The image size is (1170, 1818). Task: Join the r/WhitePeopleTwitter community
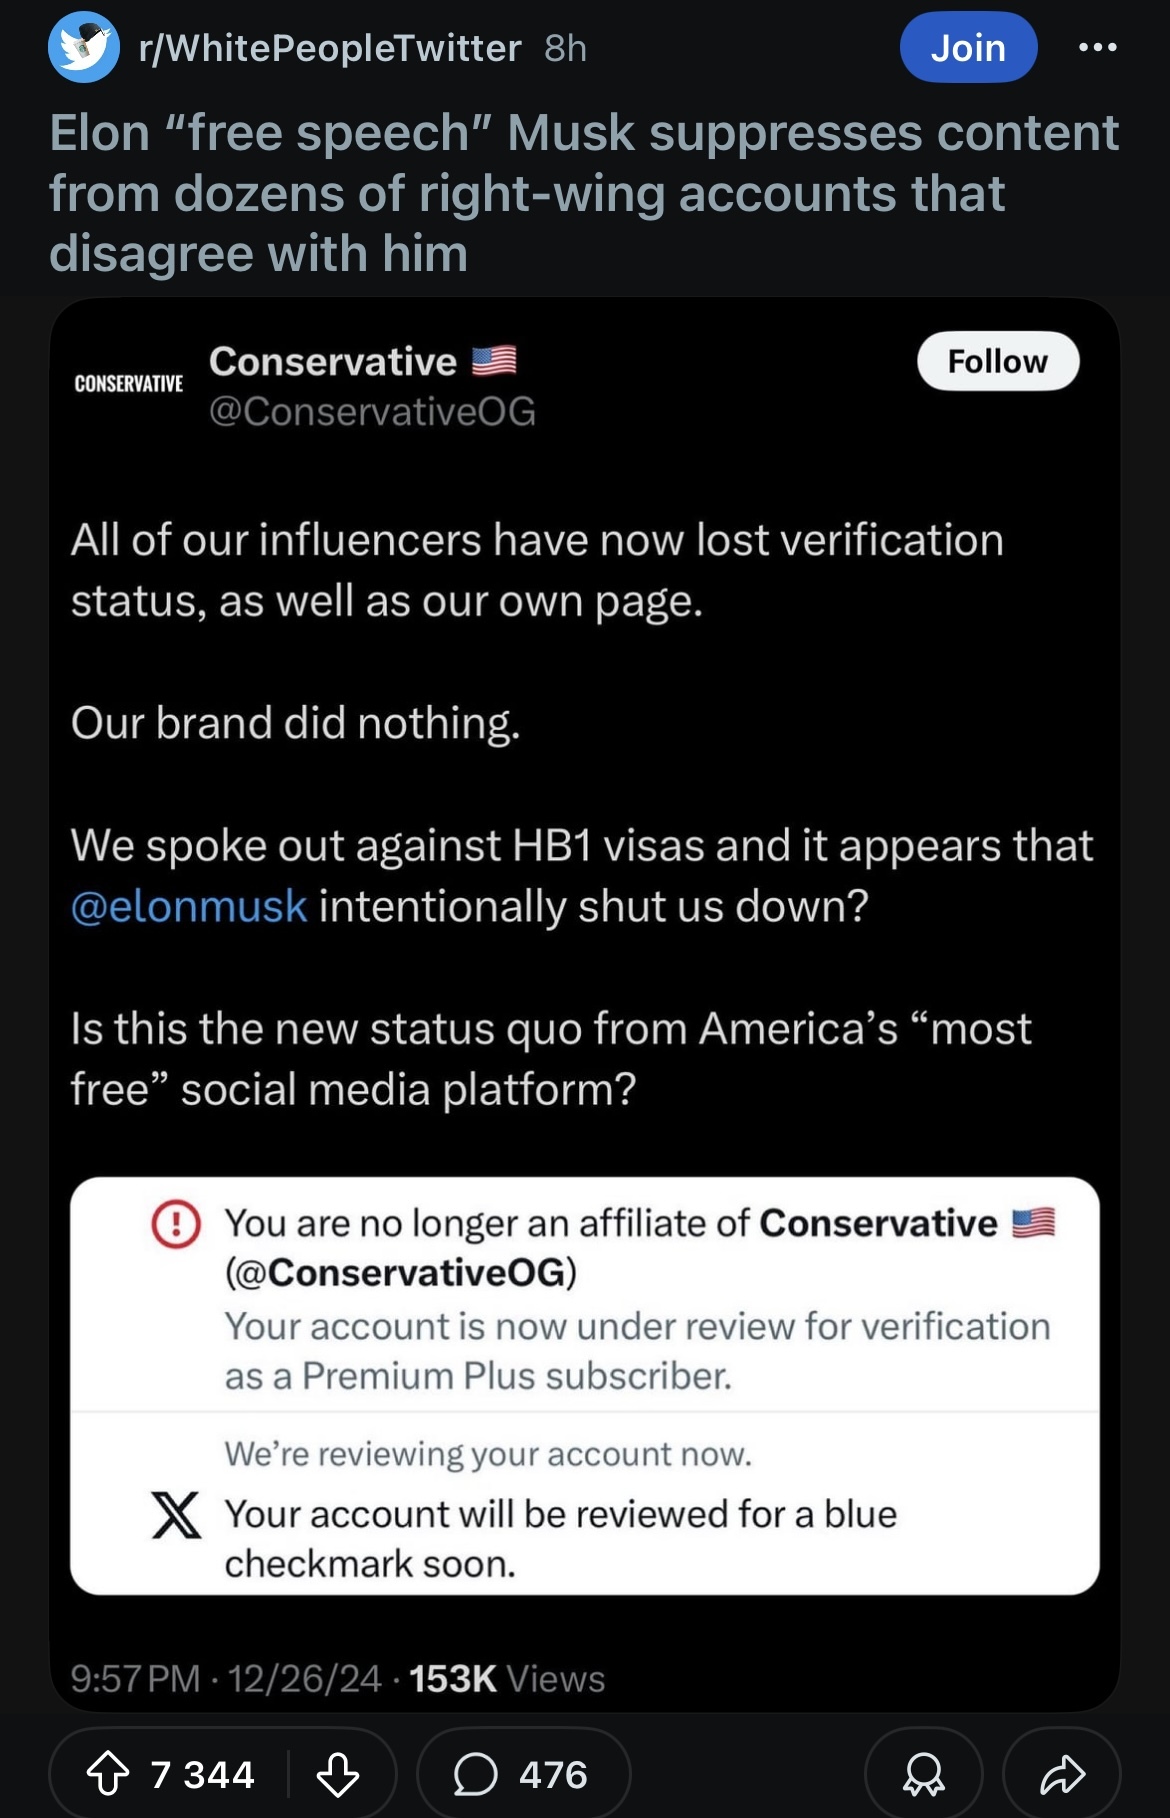coord(967,47)
